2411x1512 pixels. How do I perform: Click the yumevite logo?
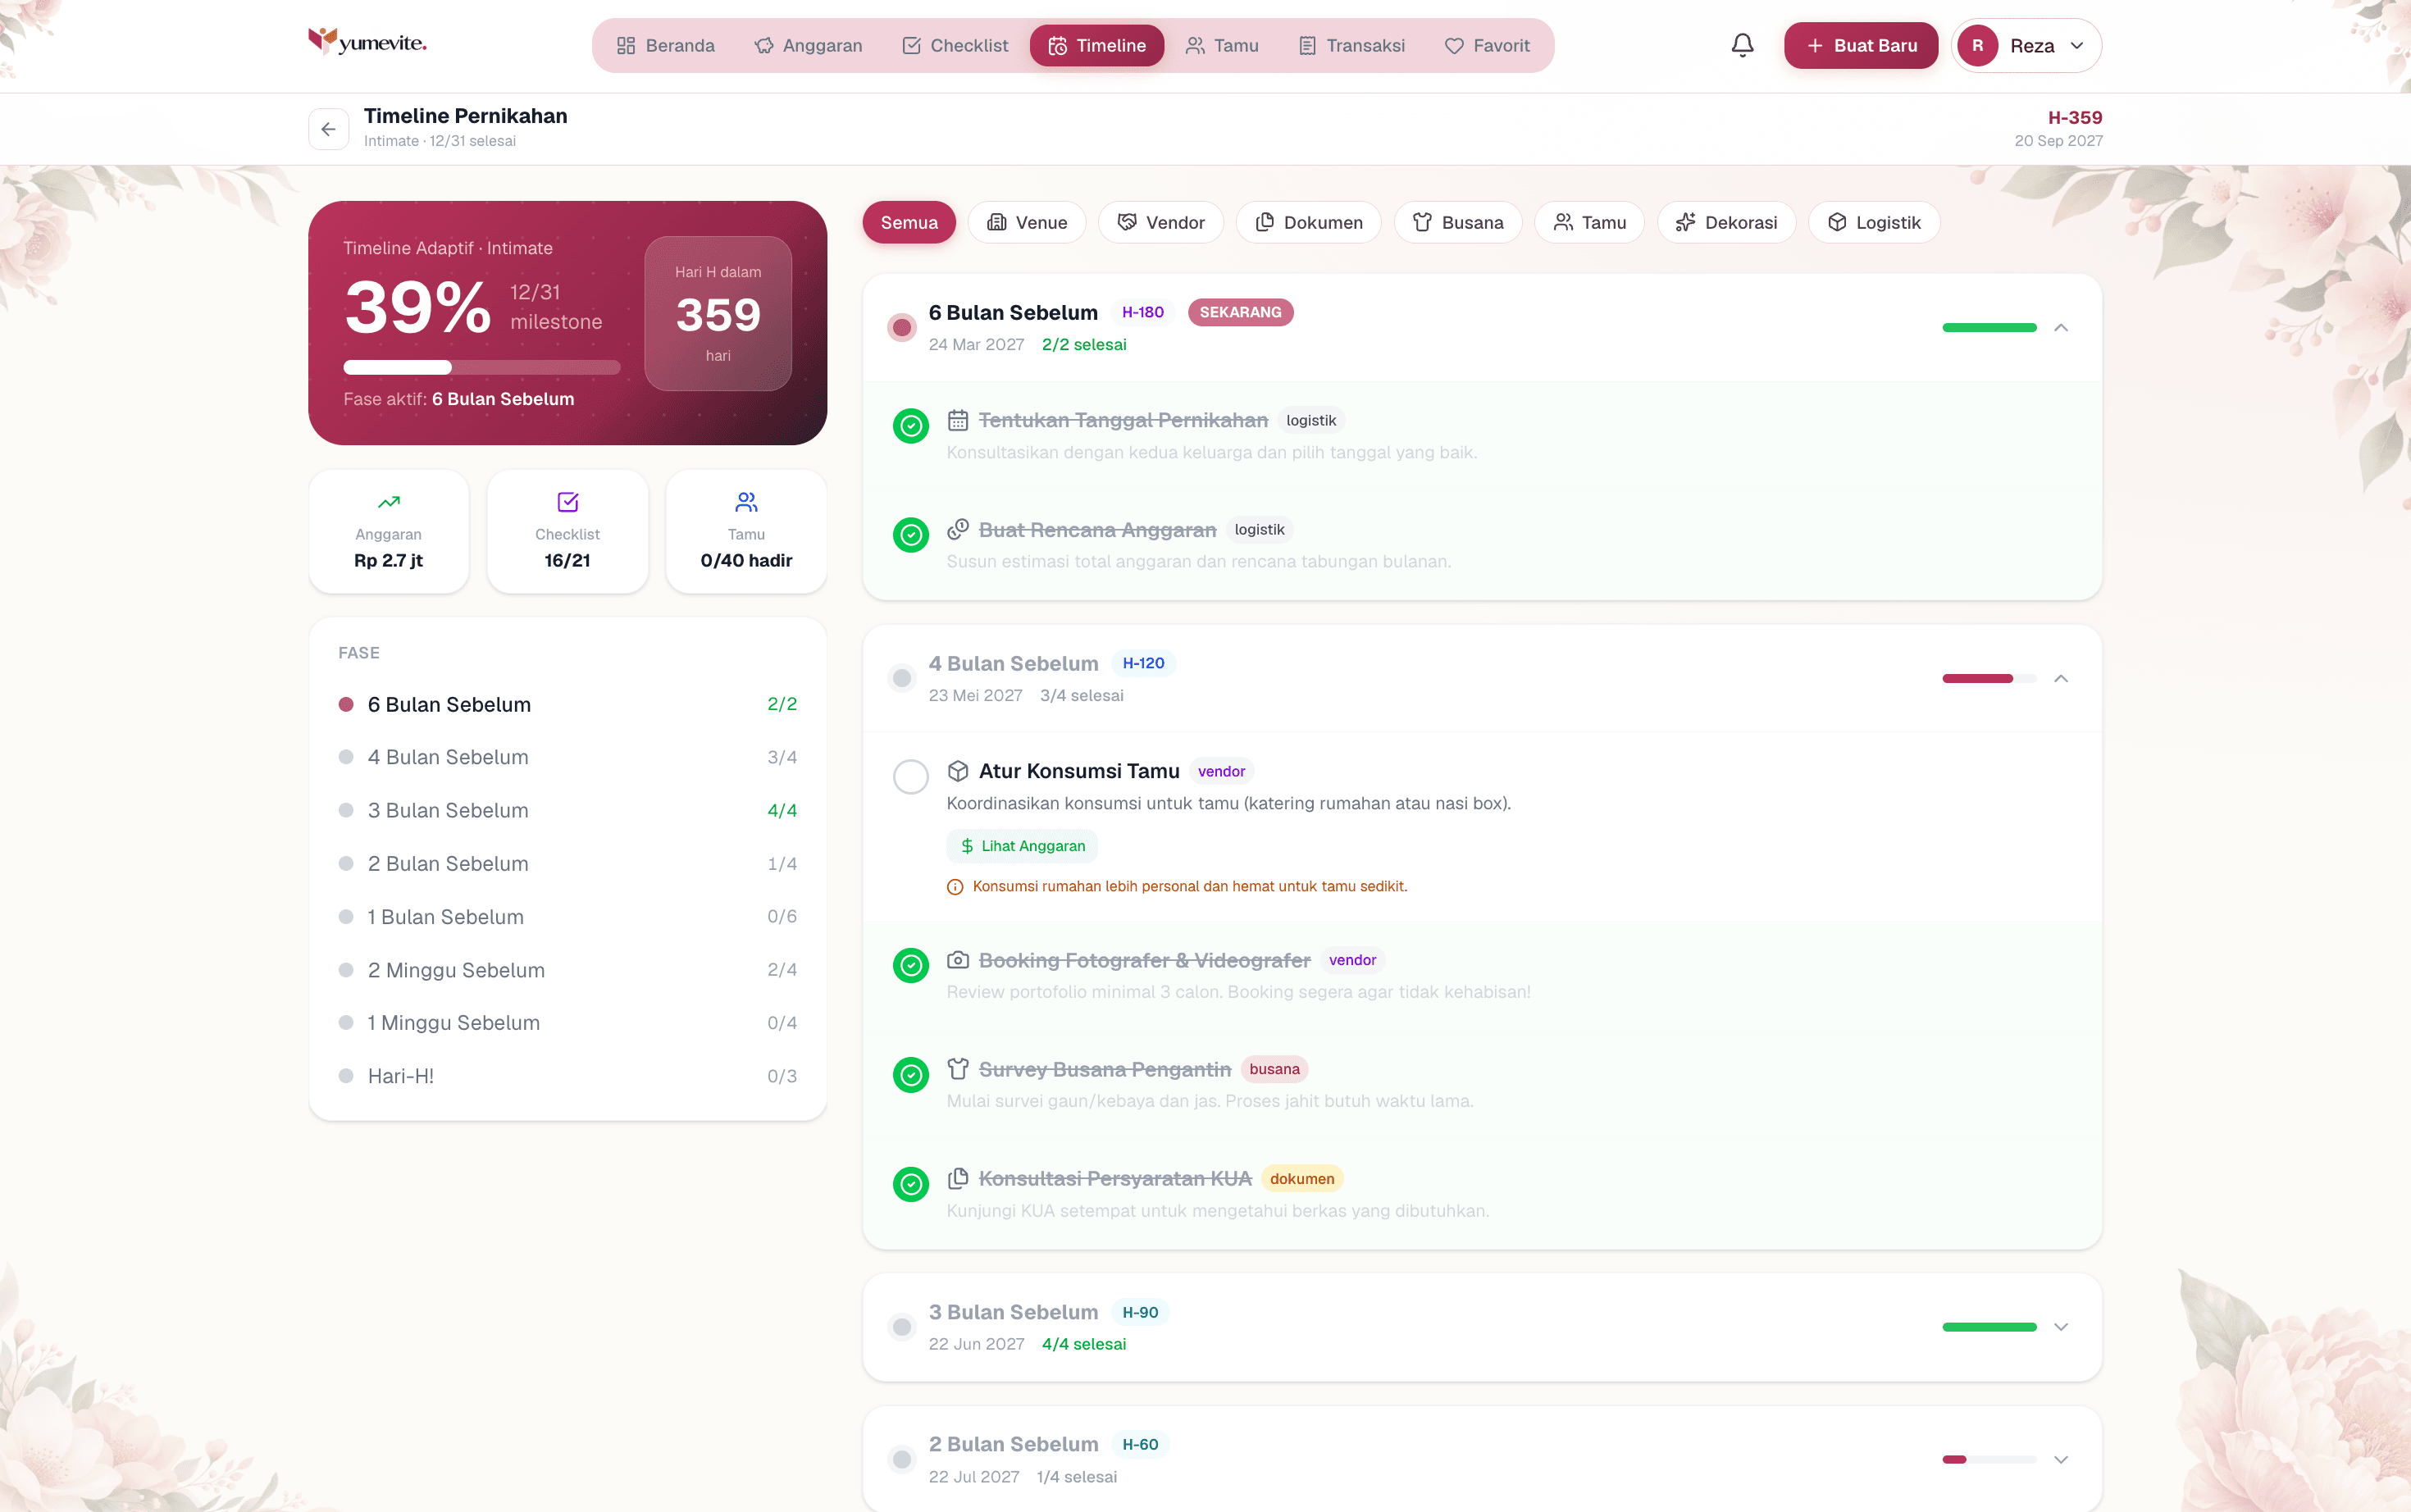(367, 42)
